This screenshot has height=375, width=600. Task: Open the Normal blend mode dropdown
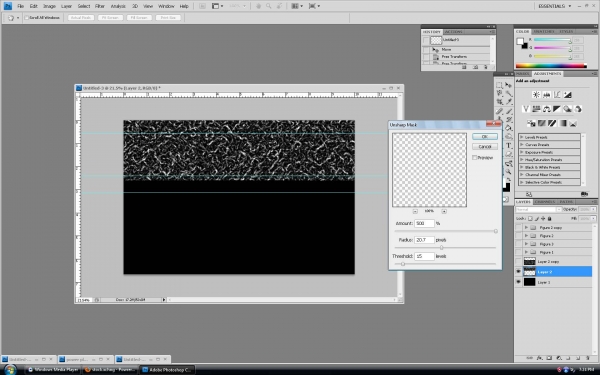[x=538, y=209]
